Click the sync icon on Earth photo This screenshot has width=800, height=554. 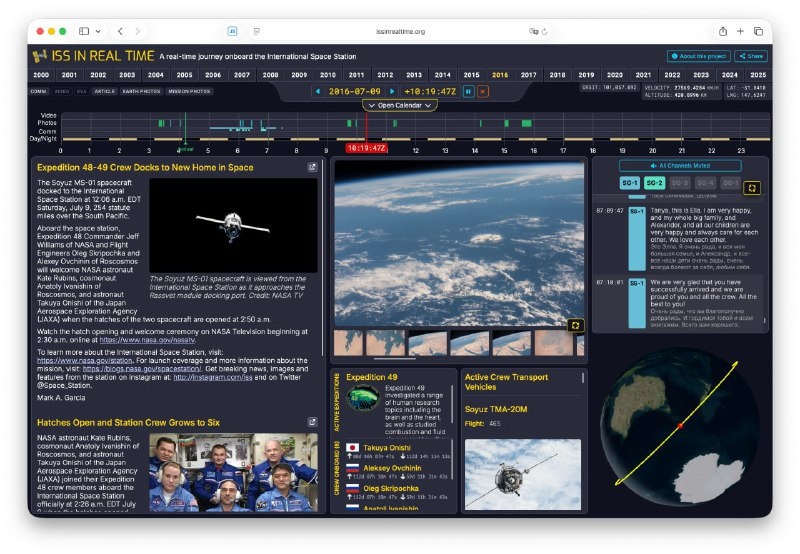pos(576,325)
